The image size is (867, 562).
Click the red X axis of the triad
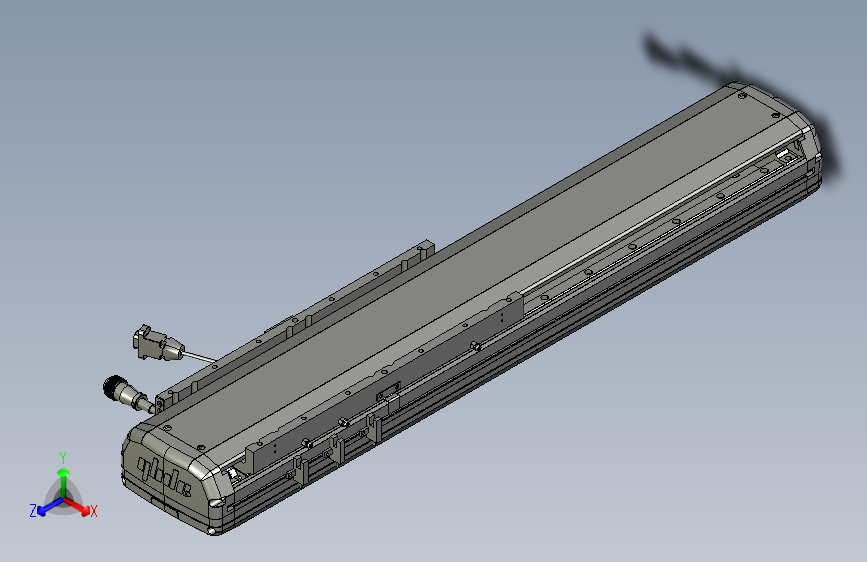pyautogui.click(x=77, y=506)
